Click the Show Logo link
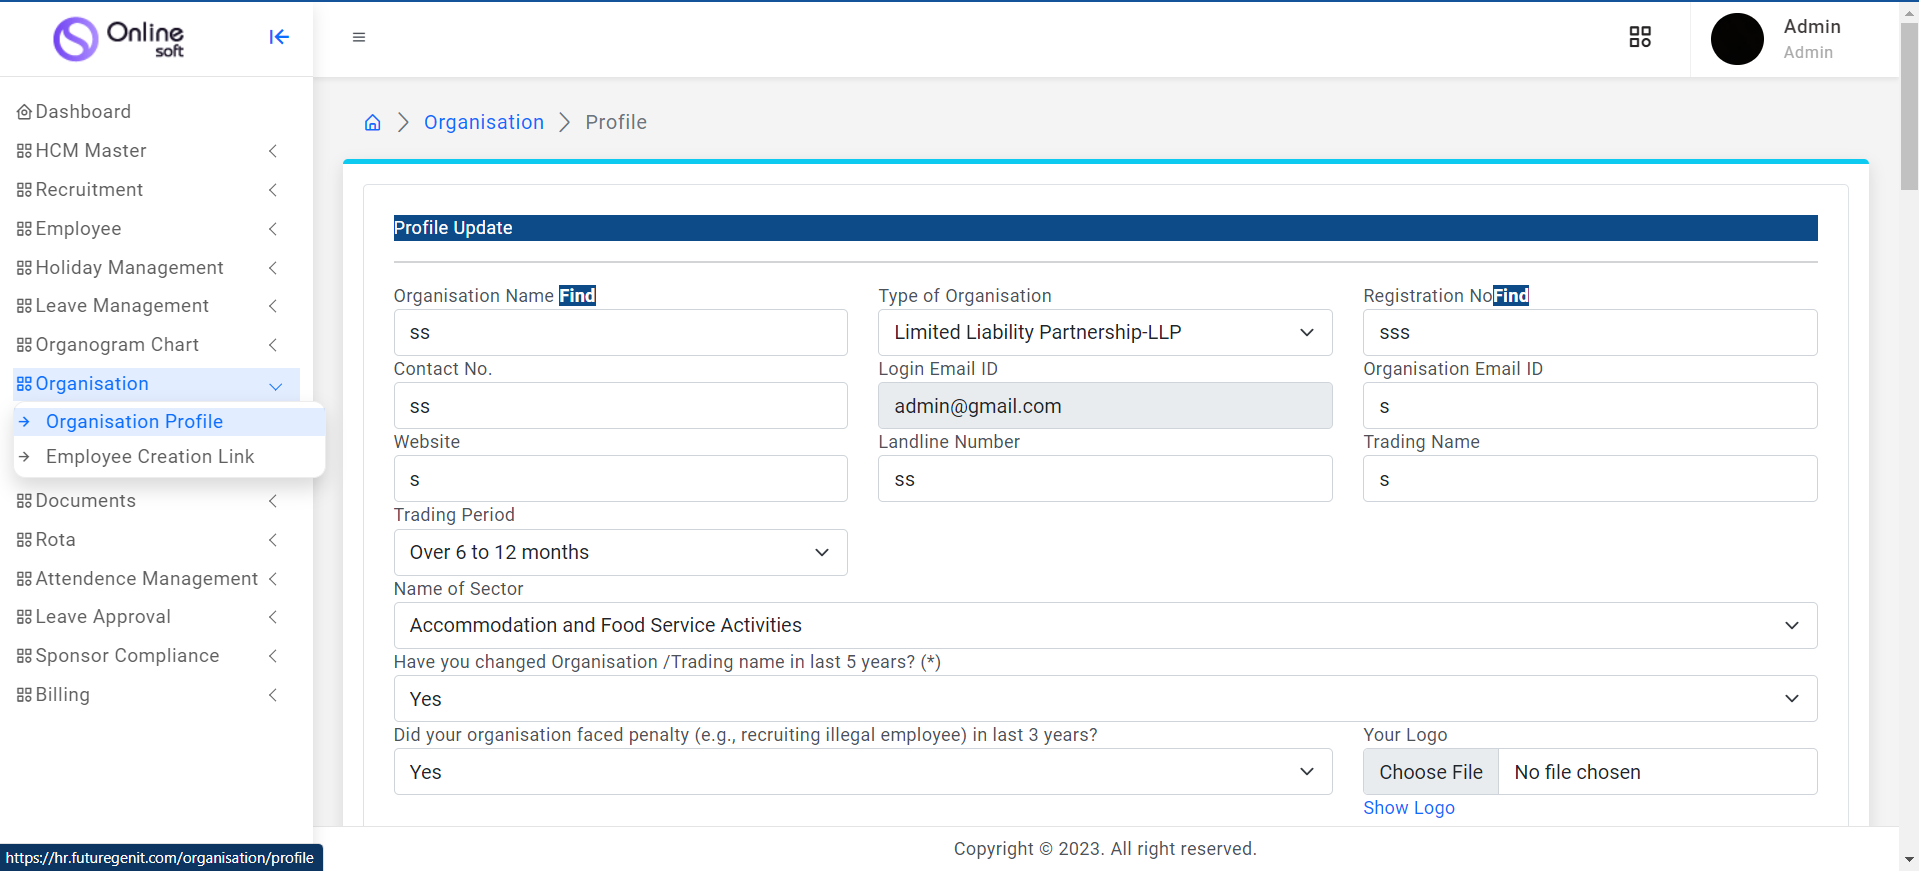This screenshot has width=1919, height=871. click(x=1408, y=808)
